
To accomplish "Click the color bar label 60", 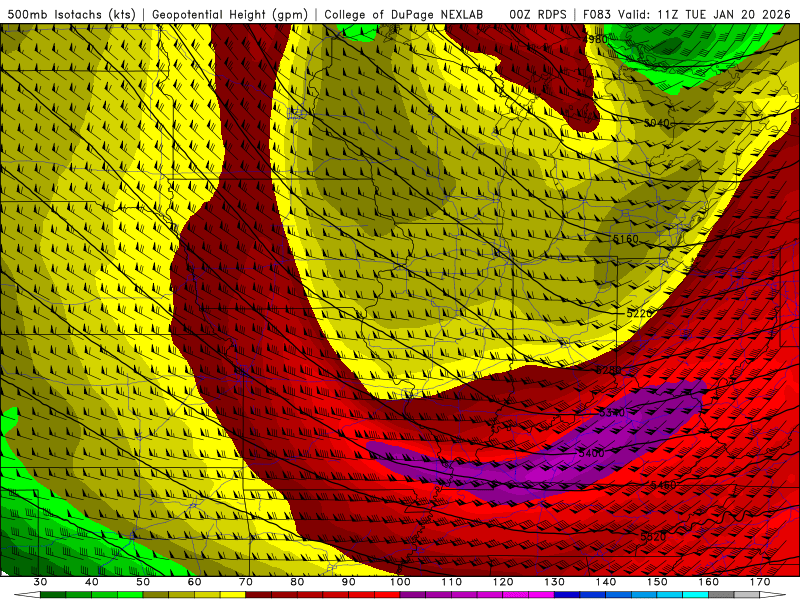I will [x=194, y=582].
